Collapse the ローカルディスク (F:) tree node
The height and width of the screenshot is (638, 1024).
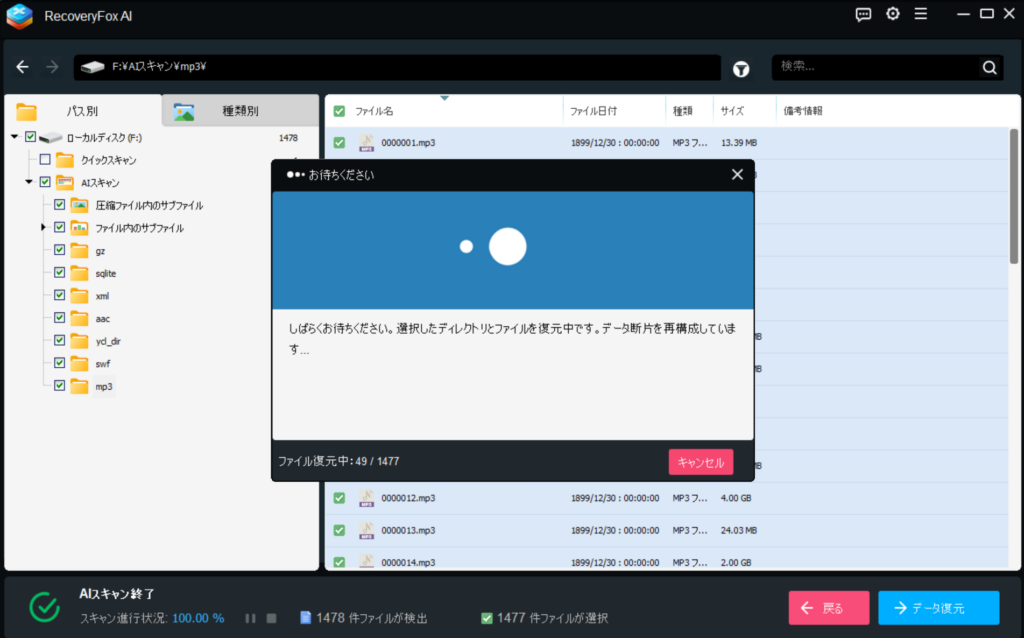(15, 137)
